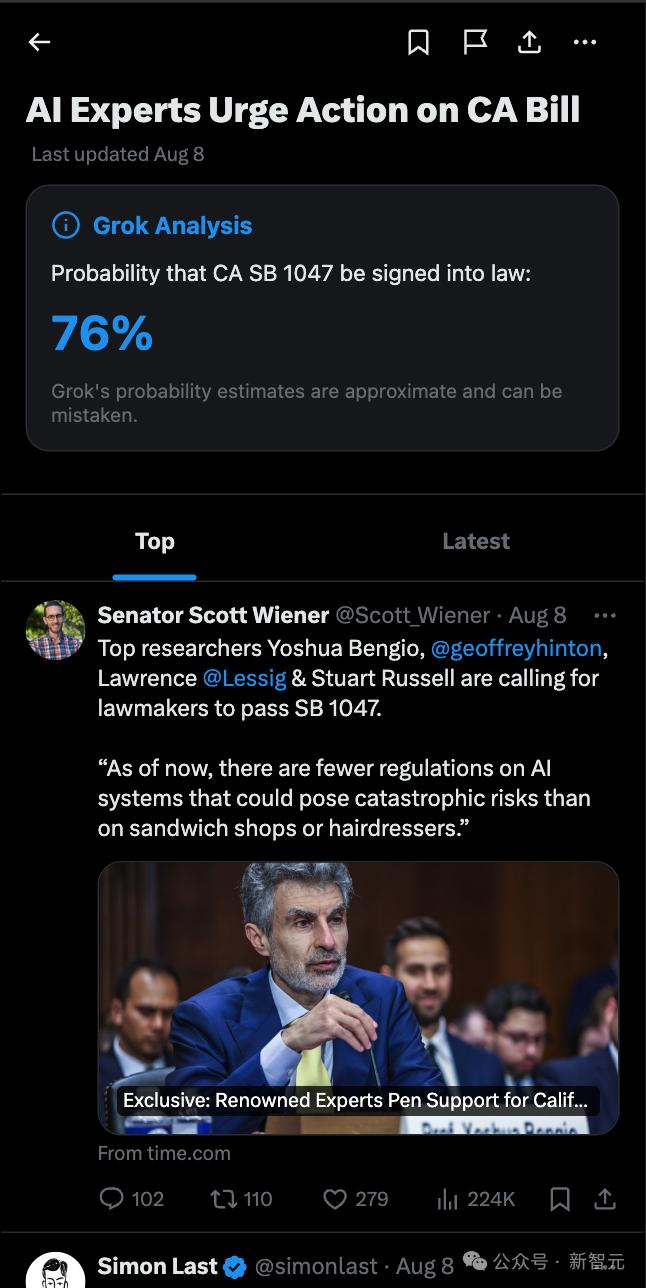Screen dimensions: 646x1288
Task: Open the @geoffreyhinton mention link
Action: point(516,648)
